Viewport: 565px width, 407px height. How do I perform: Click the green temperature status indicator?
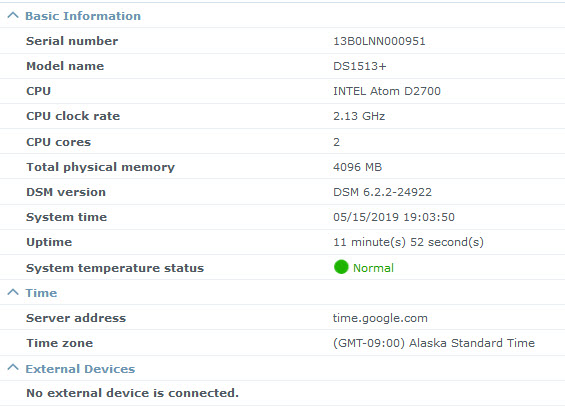(341, 267)
